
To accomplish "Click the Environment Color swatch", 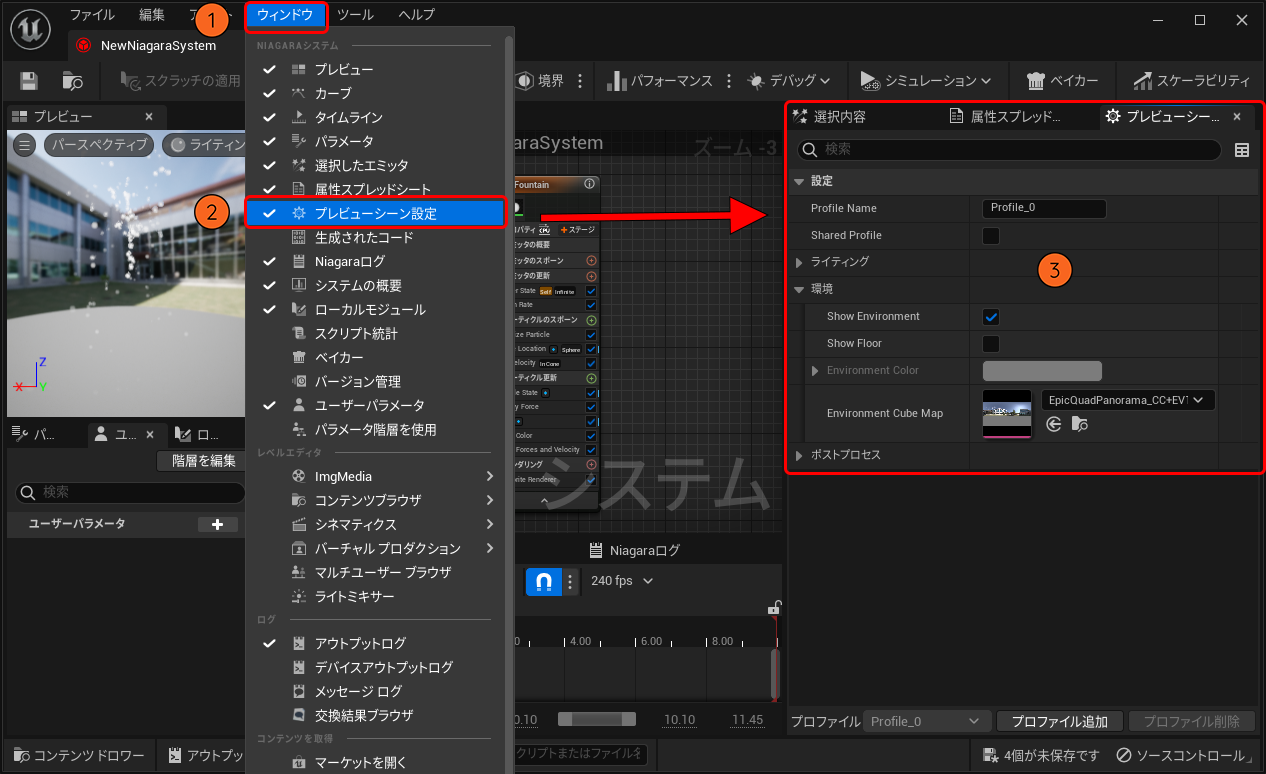I will pyautogui.click(x=1042, y=371).
